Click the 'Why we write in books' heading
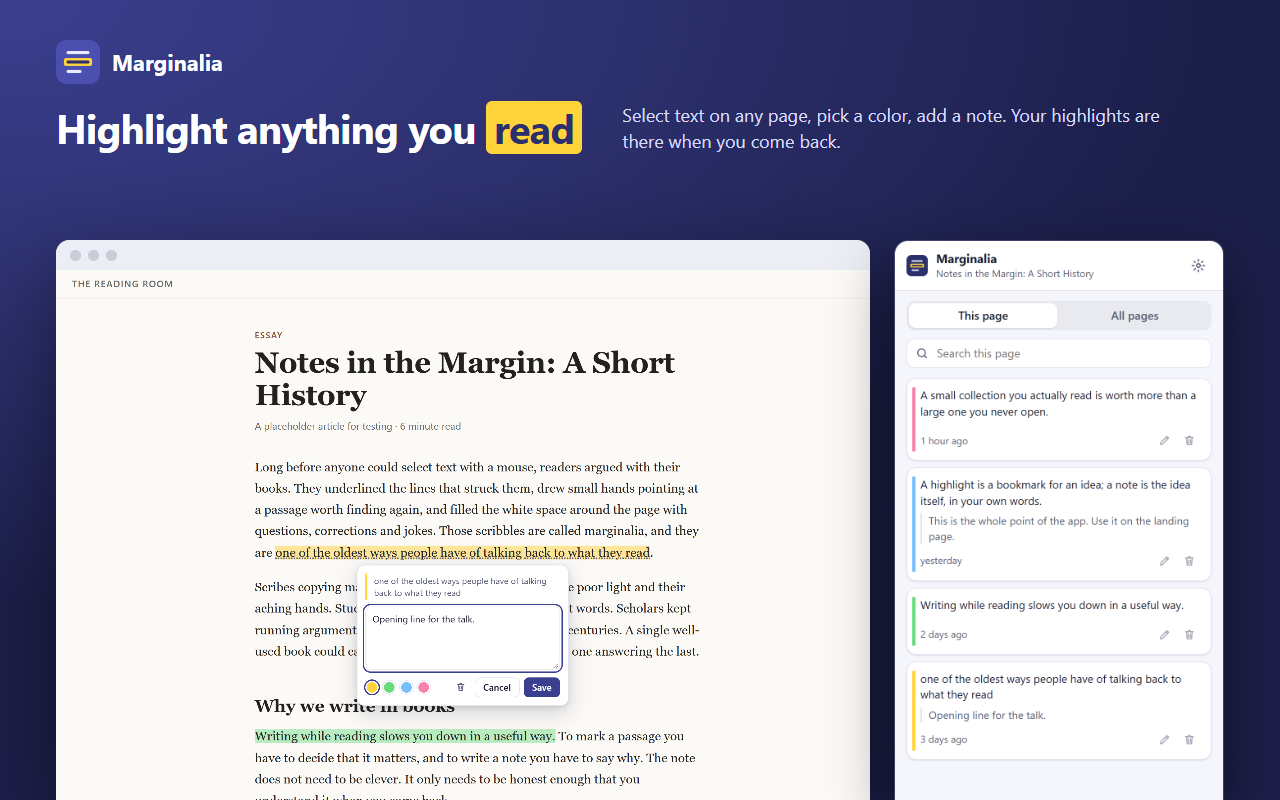 (354, 706)
